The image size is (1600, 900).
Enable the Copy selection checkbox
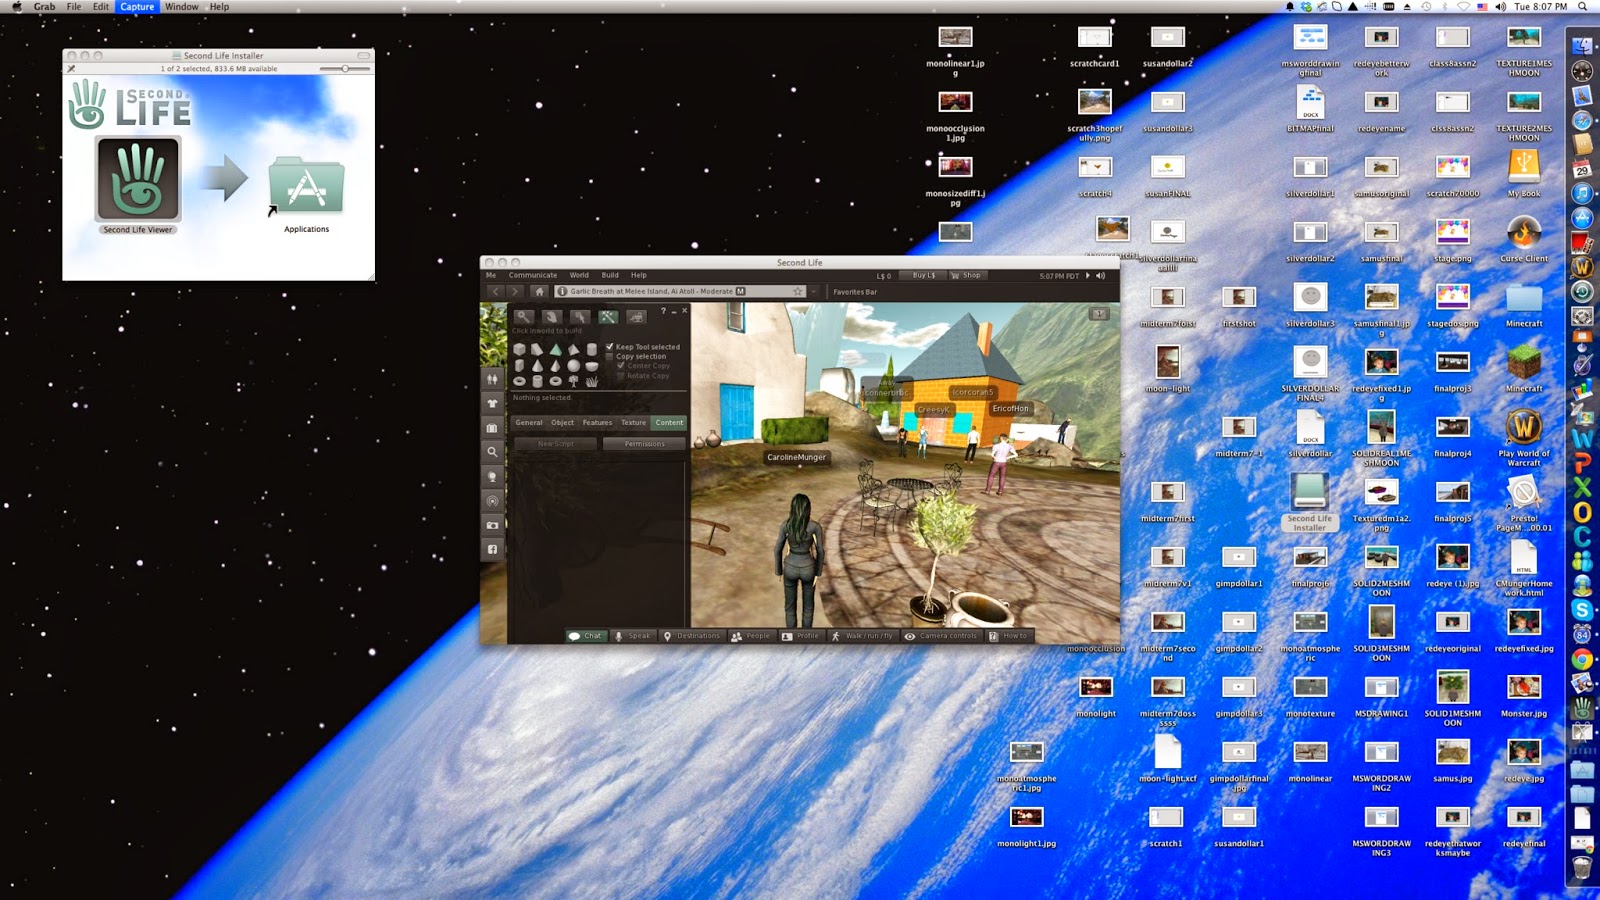(x=609, y=356)
